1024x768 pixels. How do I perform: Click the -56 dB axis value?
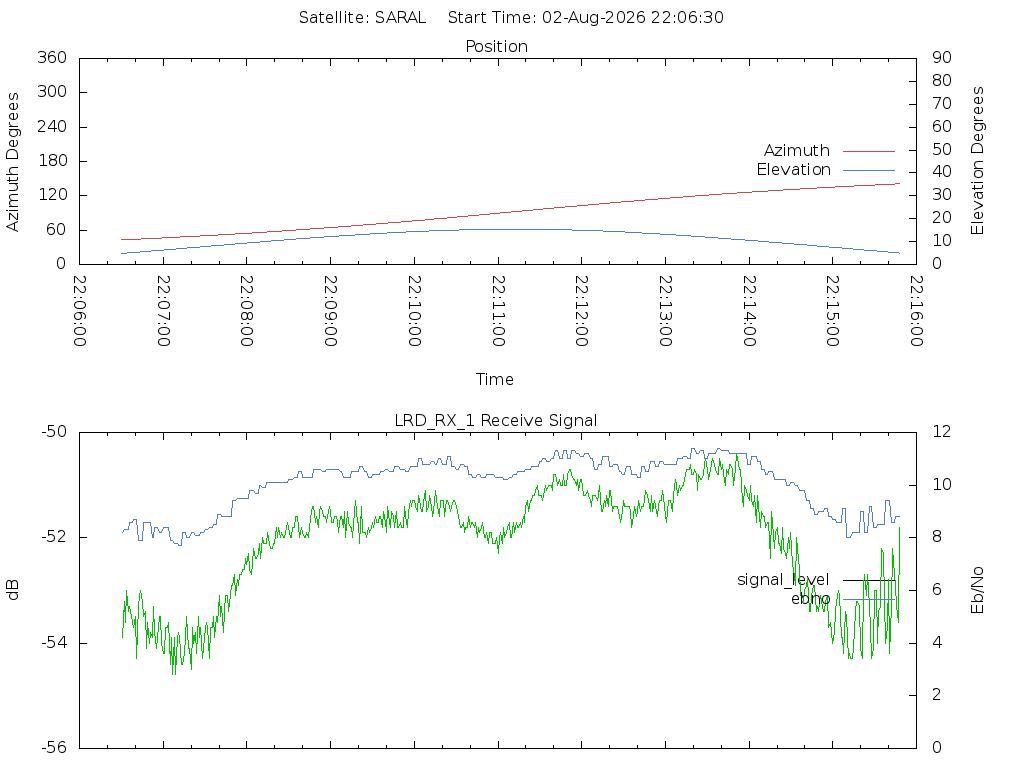(x=55, y=748)
